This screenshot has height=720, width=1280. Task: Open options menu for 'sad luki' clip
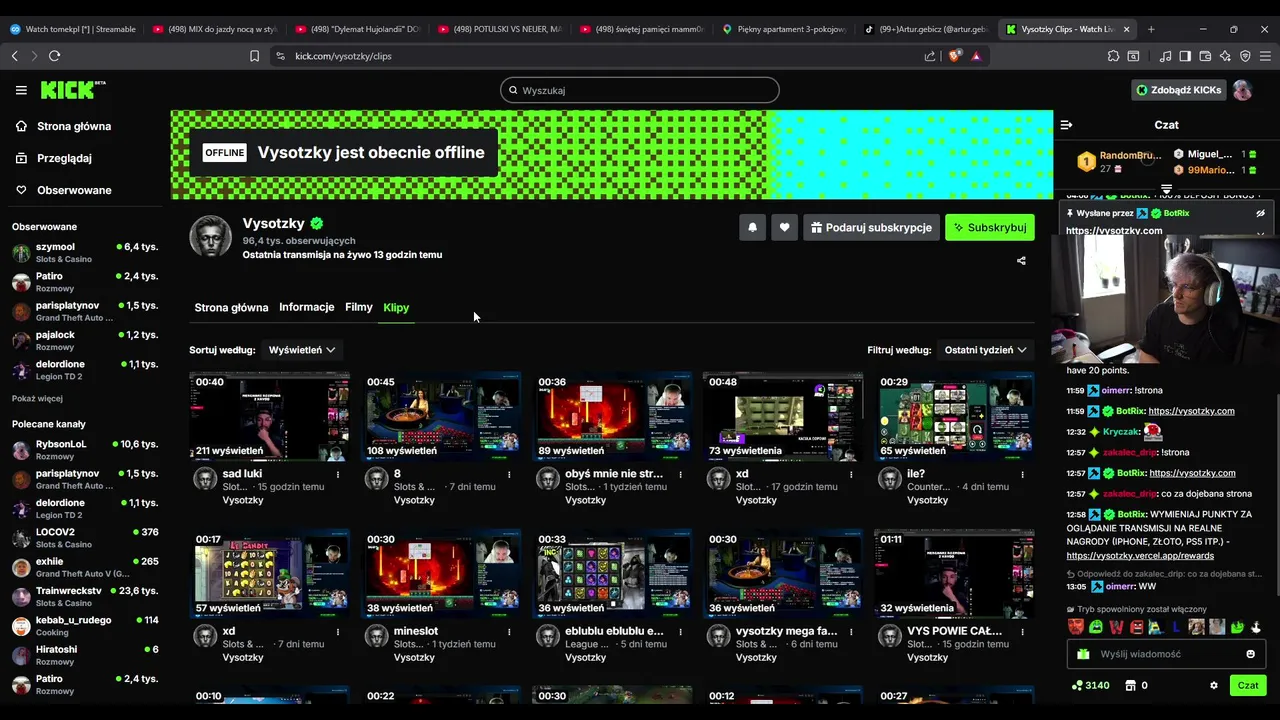(338, 474)
